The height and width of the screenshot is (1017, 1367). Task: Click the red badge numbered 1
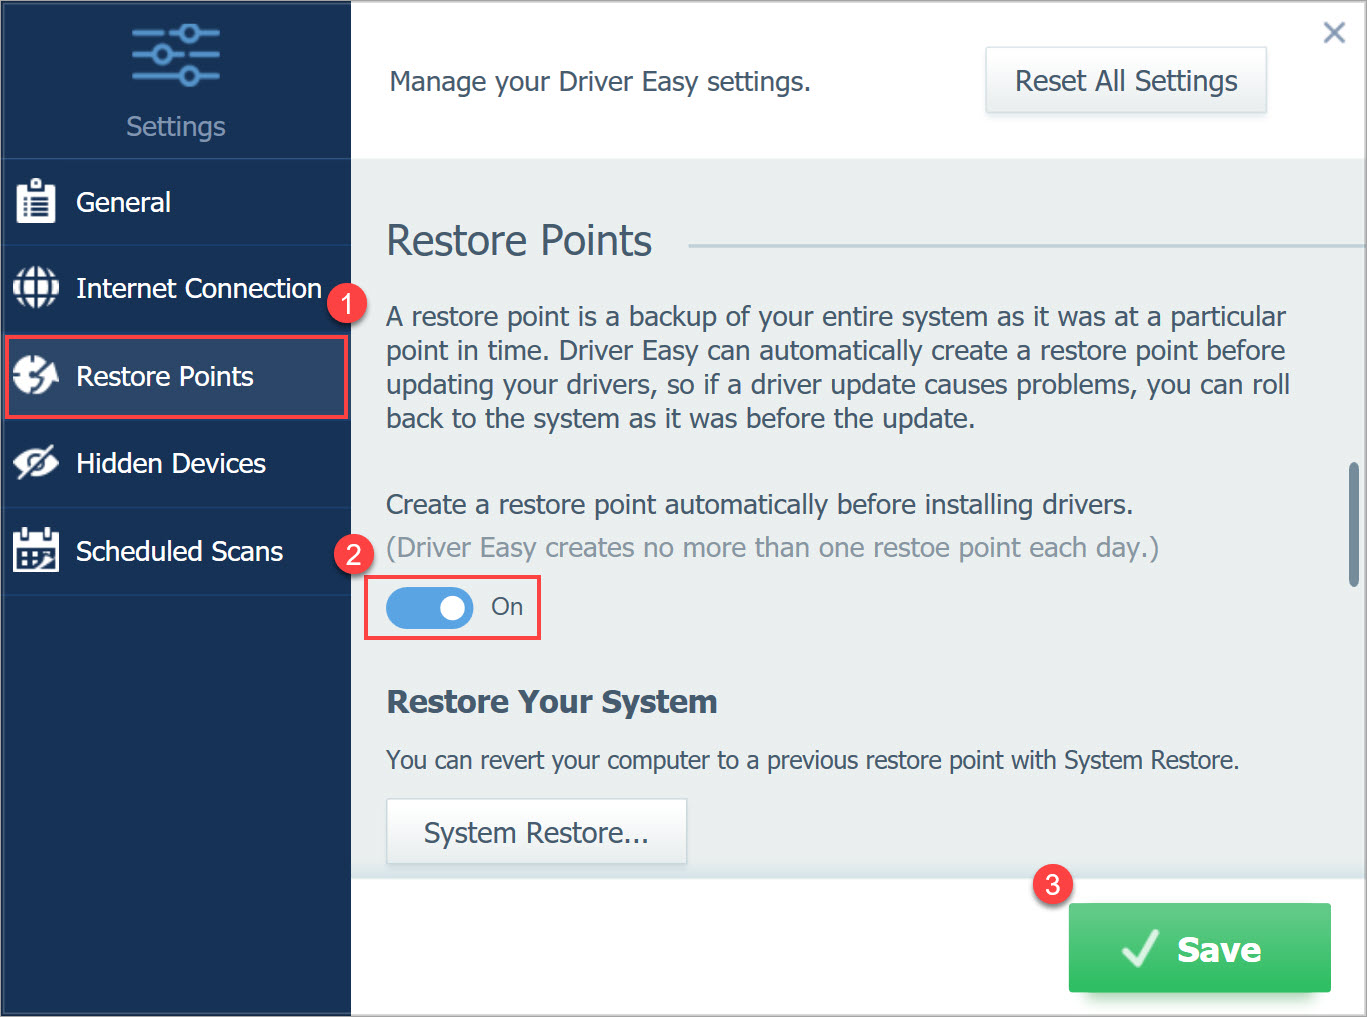[x=347, y=303]
